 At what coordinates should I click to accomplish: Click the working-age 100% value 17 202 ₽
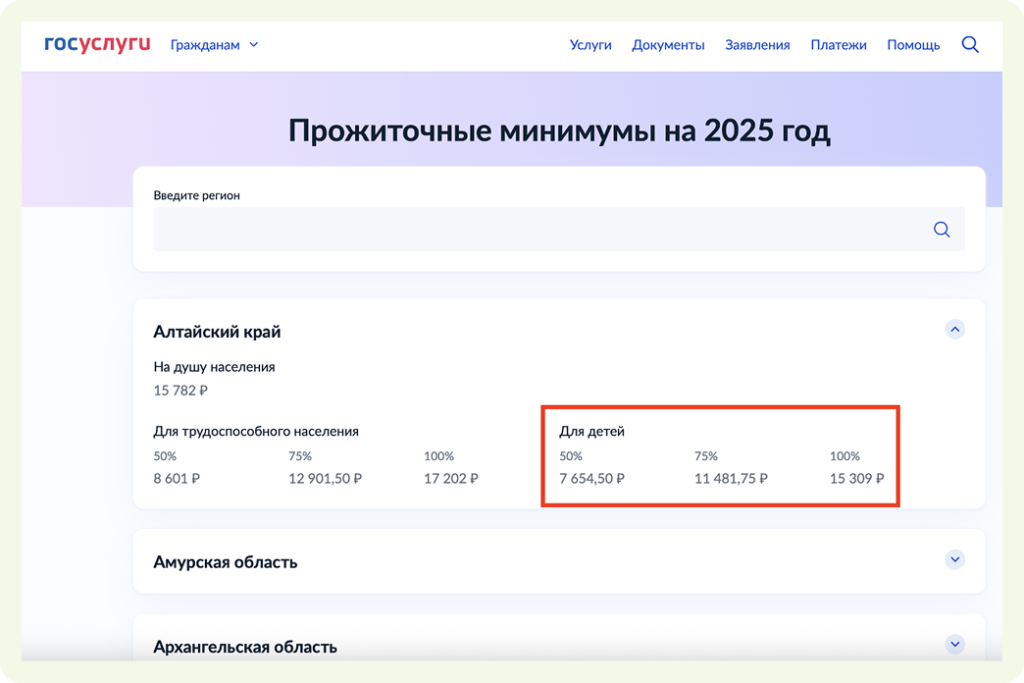pos(451,479)
